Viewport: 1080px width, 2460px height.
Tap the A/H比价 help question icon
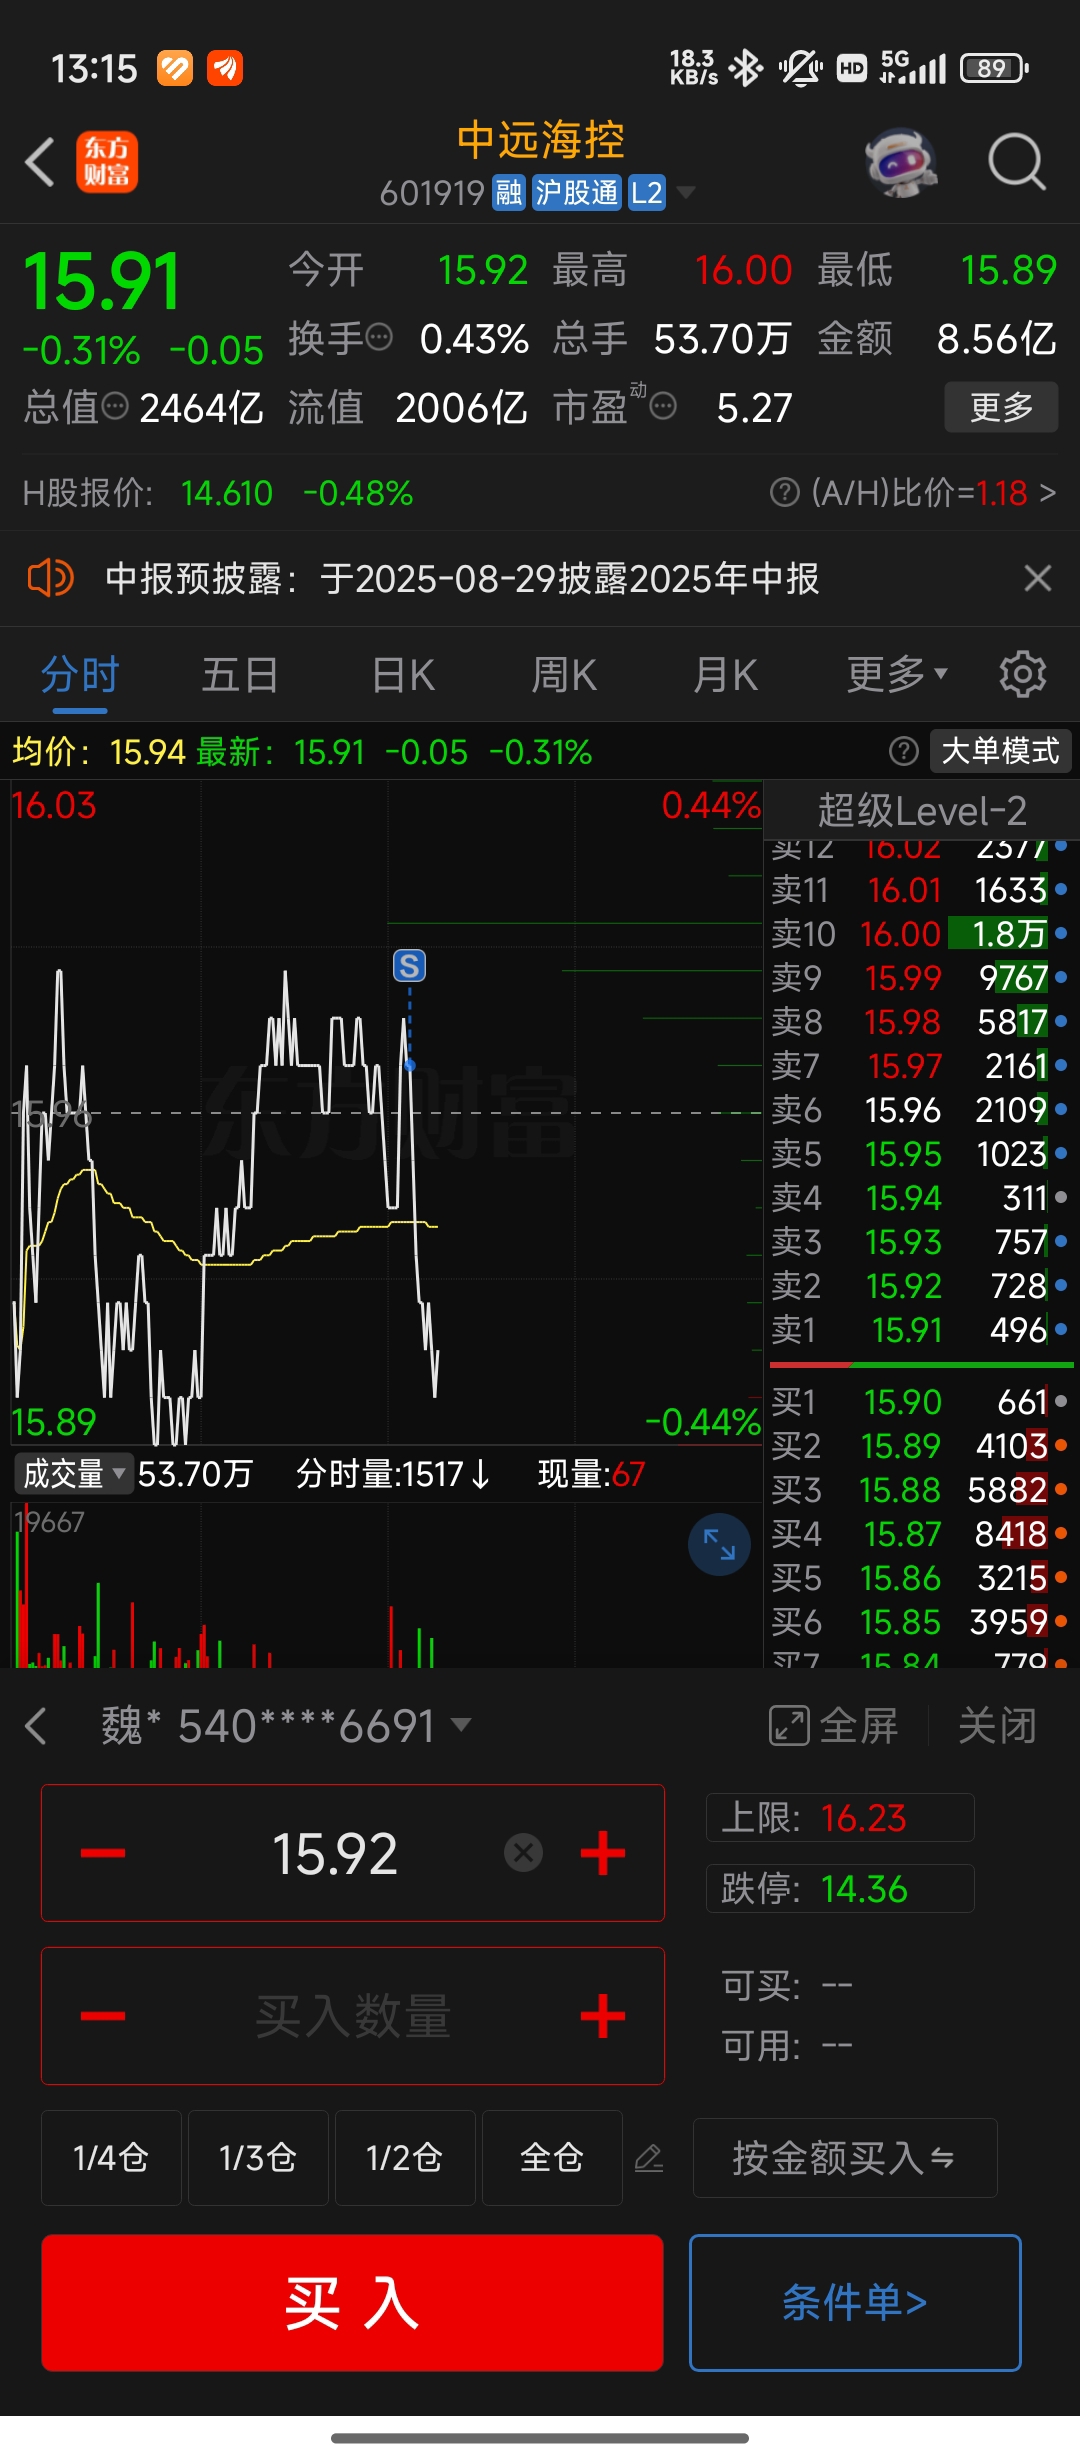click(785, 492)
